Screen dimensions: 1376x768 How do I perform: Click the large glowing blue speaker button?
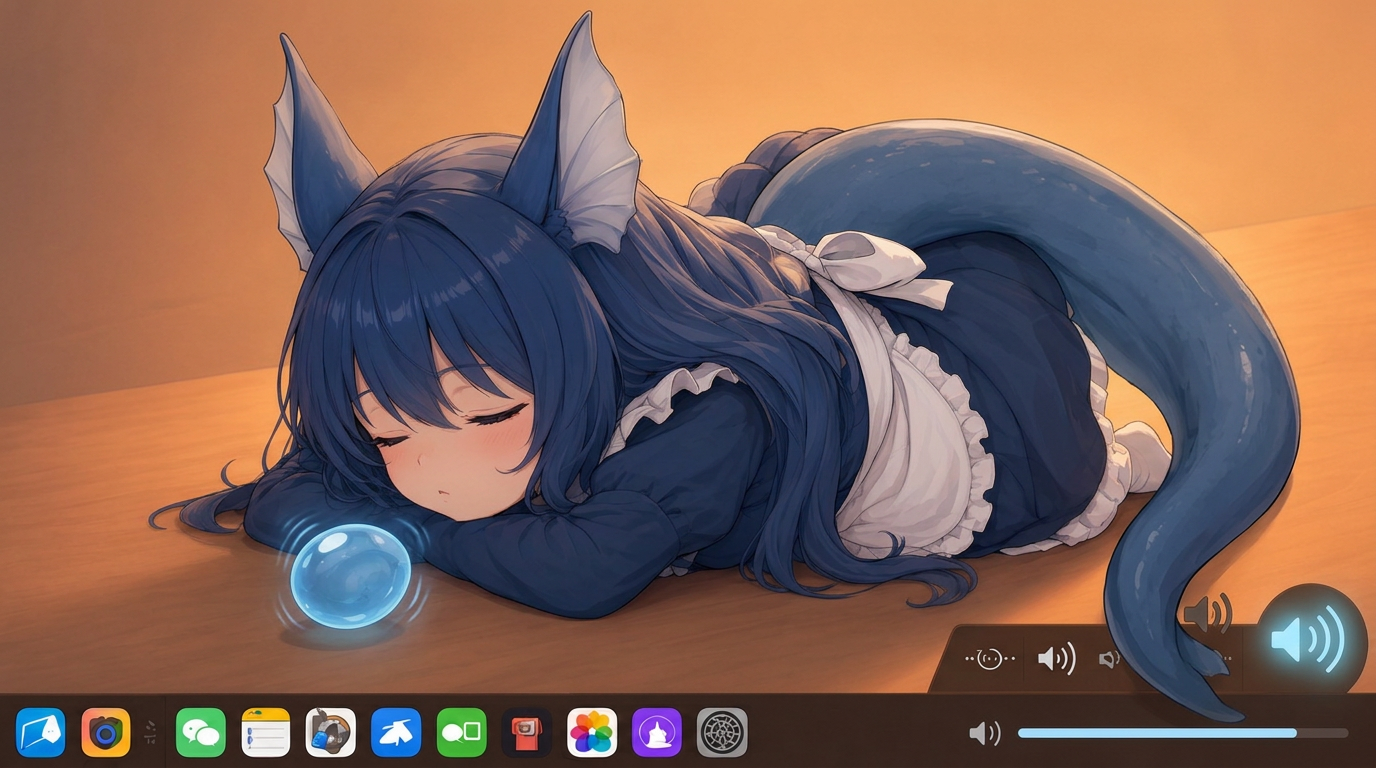point(1311,638)
